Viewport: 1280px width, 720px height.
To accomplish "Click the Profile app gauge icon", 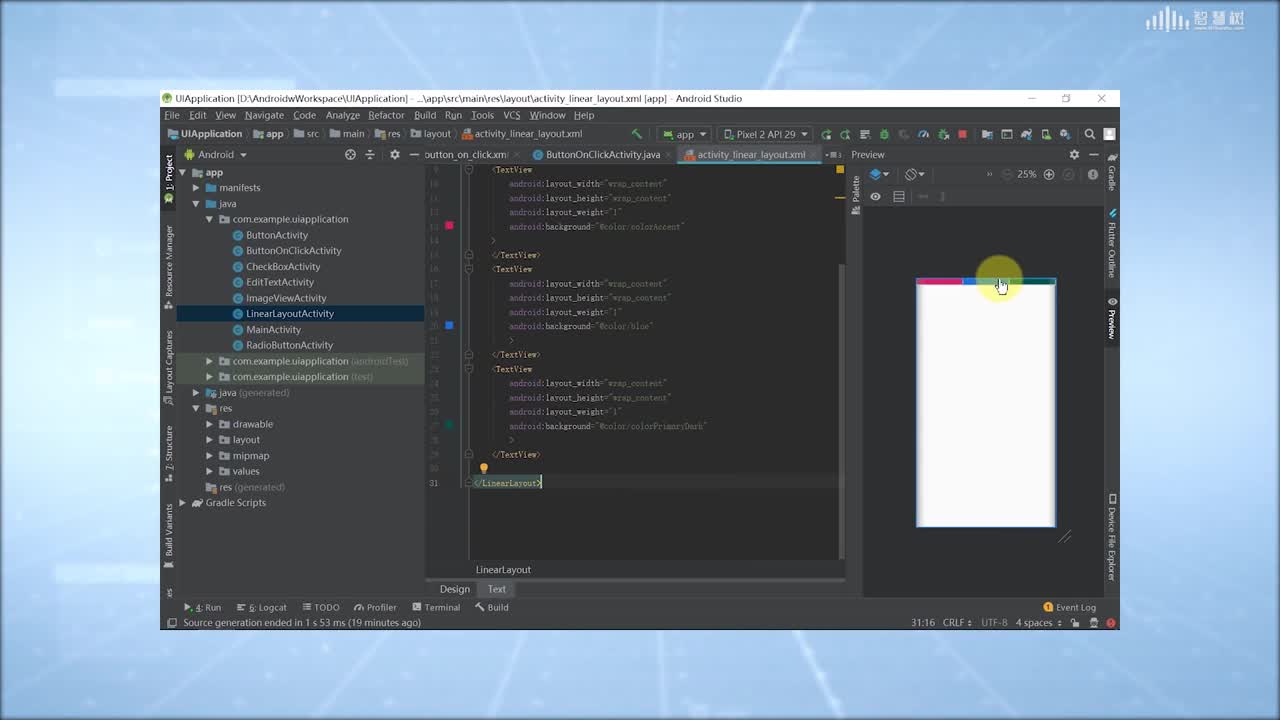I will 923,134.
